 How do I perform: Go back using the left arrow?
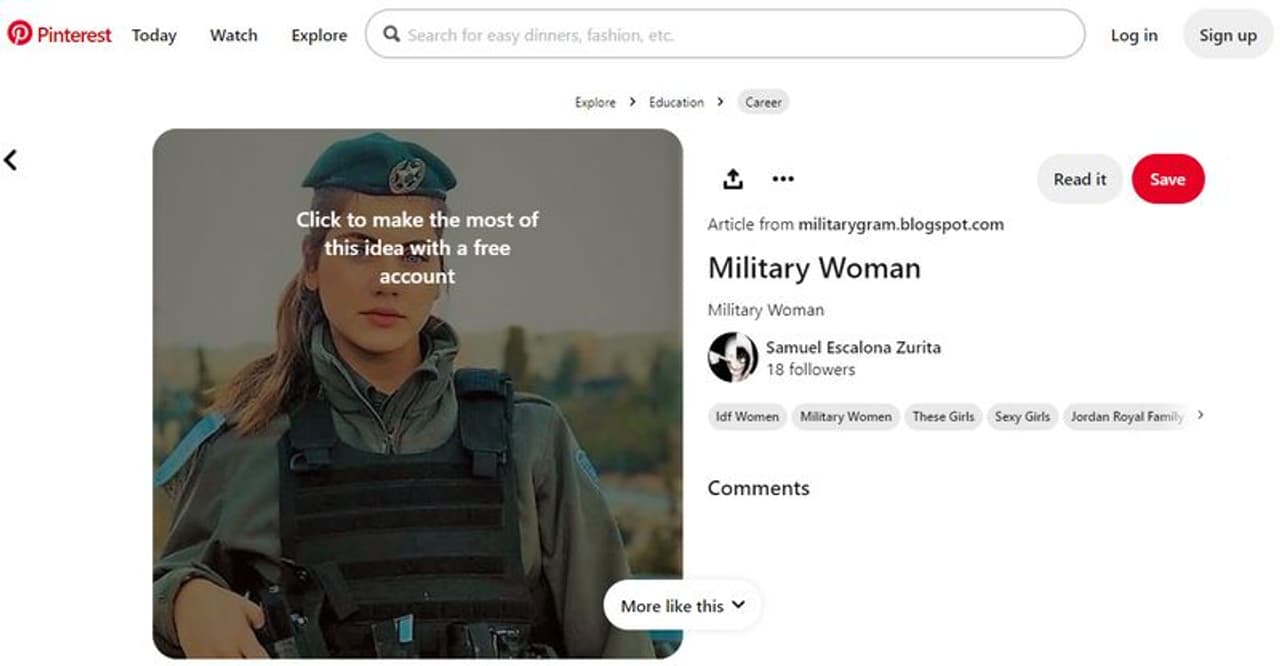pyautogui.click(x=11, y=160)
